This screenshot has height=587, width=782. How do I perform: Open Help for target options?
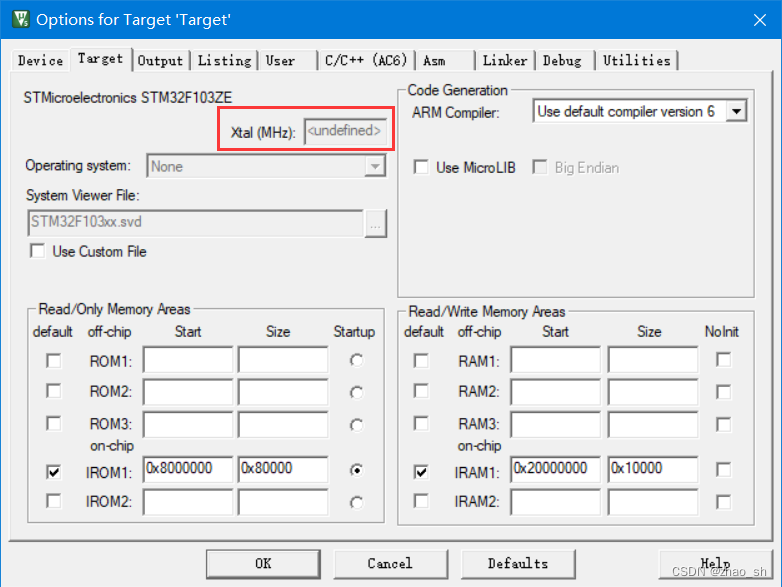tap(716, 564)
